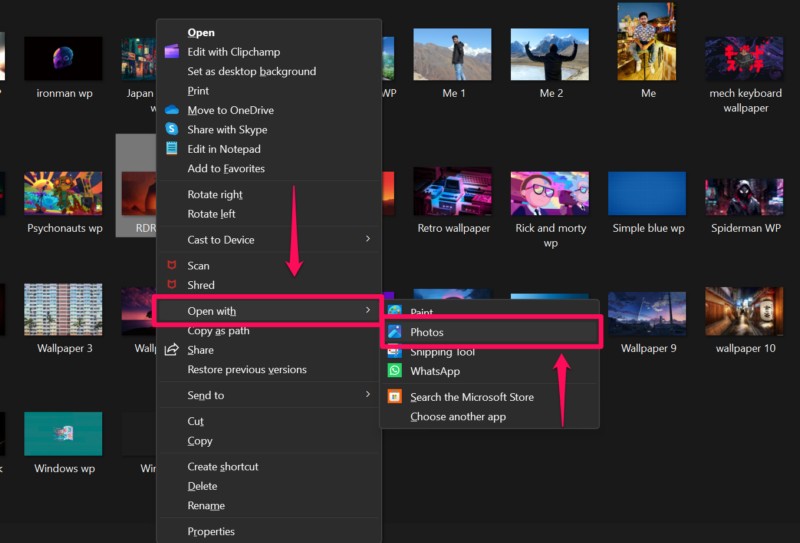Select the Simple blue wp thumbnail
This screenshot has height=543, width=800.
pyautogui.click(x=647, y=193)
